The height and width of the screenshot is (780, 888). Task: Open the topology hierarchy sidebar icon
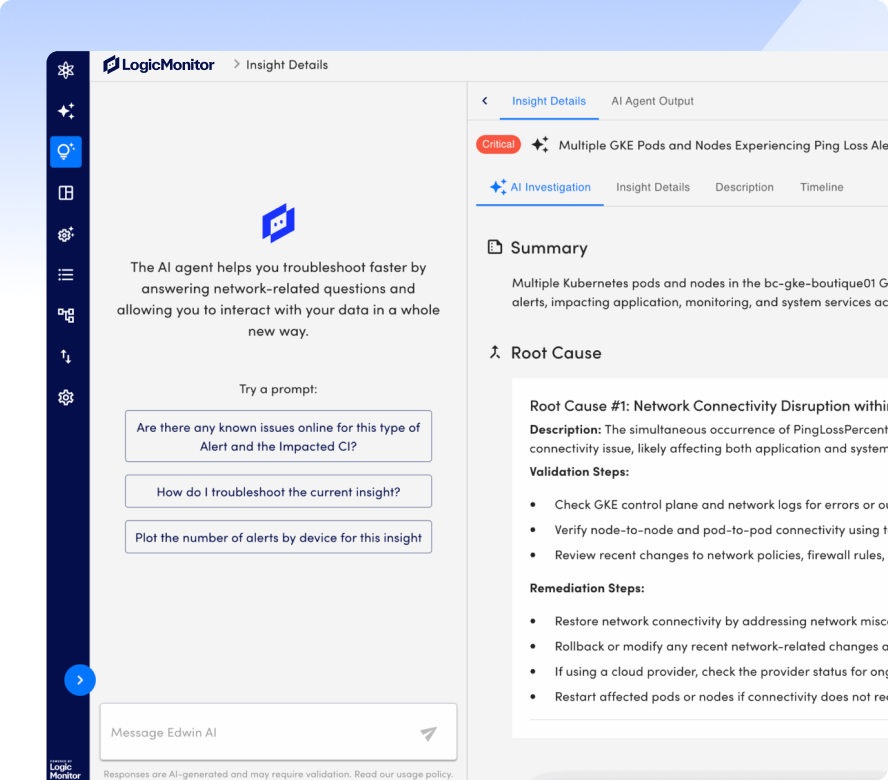click(66, 316)
